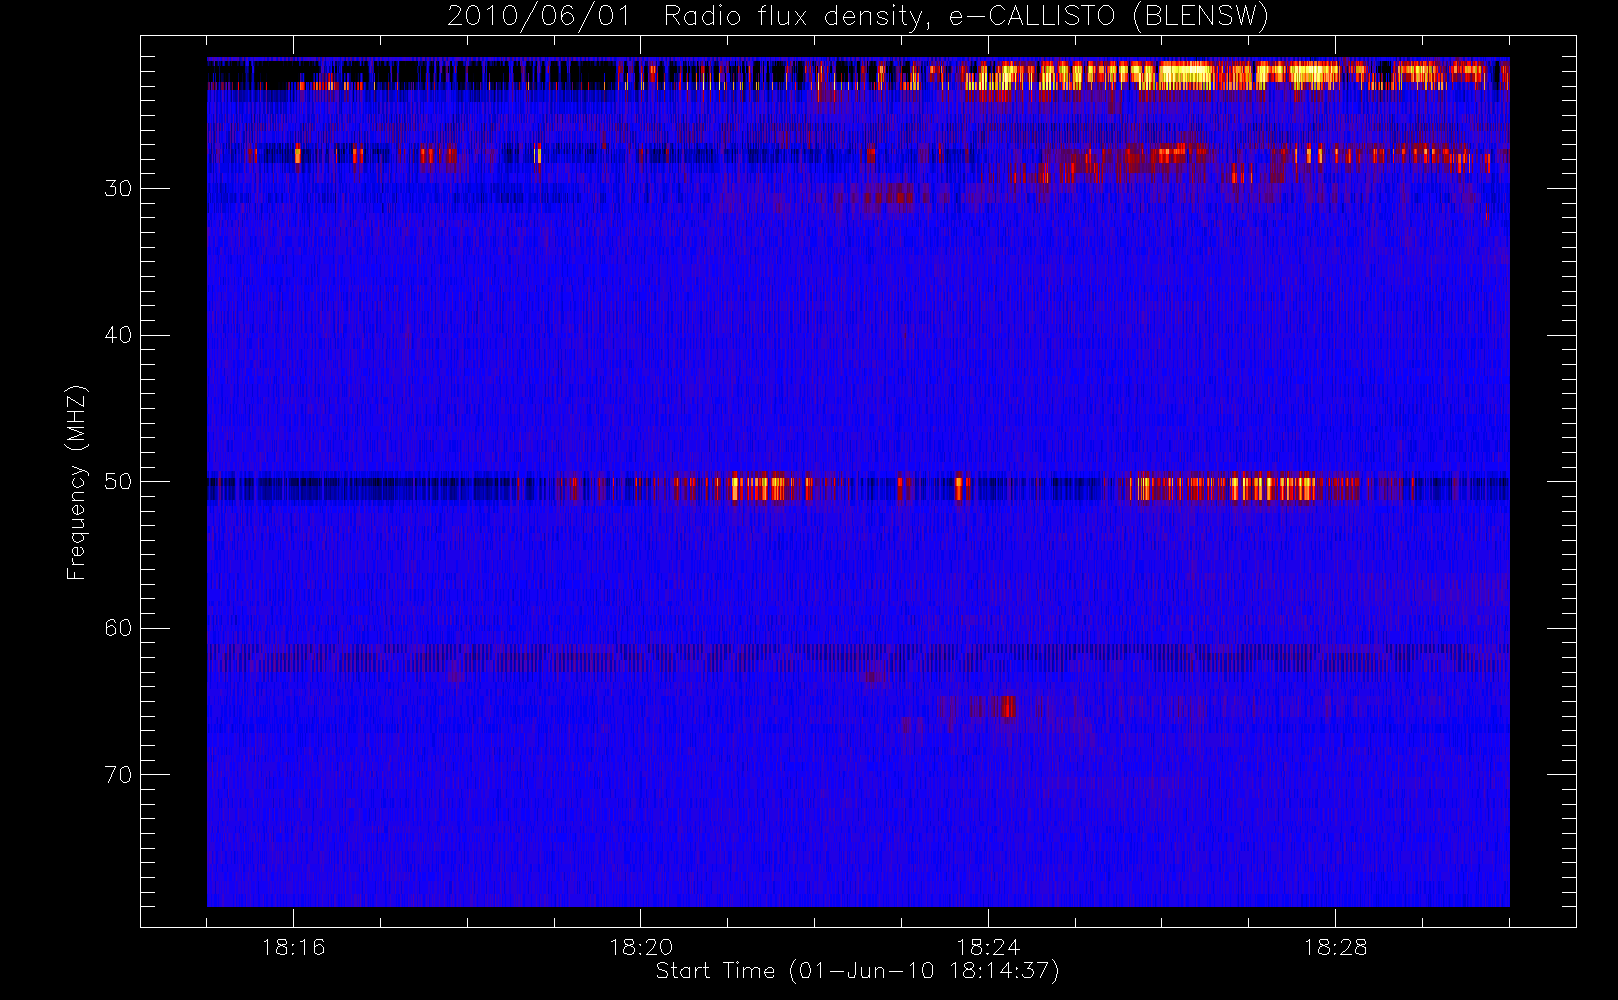Click the date "2010/06/01" in the title
Screen dimensions: 1618x1000
(539, 16)
